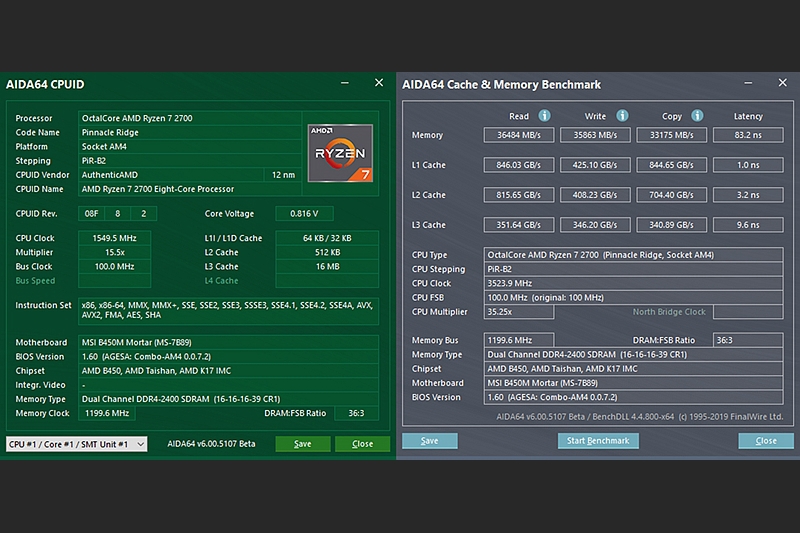800x533 pixels.
Task: Click benchmark CPU Clock field 3523.9 MHz
Action: (x=633, y=283)
